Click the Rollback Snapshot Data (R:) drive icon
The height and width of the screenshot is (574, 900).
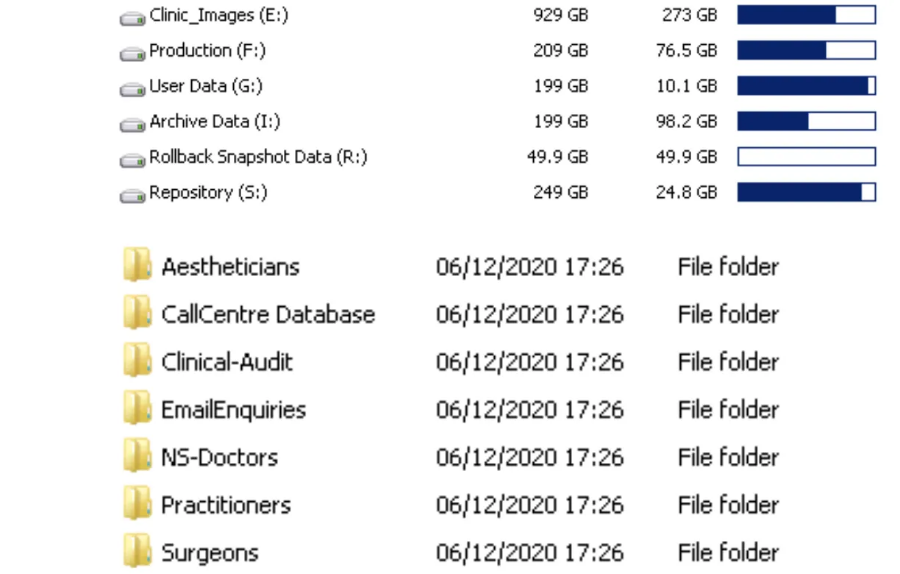click(132, 160)
